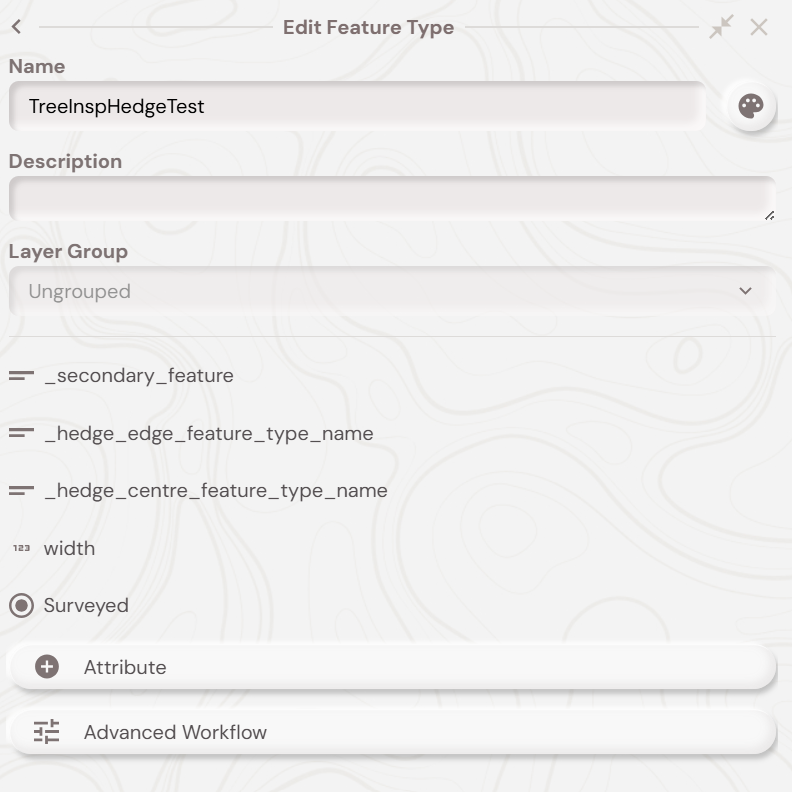Click the text icon beside _hedge_centre_feature_type_name
This screenshot has height=792, width=792.
pyautogui.click(x=21, y=491)
